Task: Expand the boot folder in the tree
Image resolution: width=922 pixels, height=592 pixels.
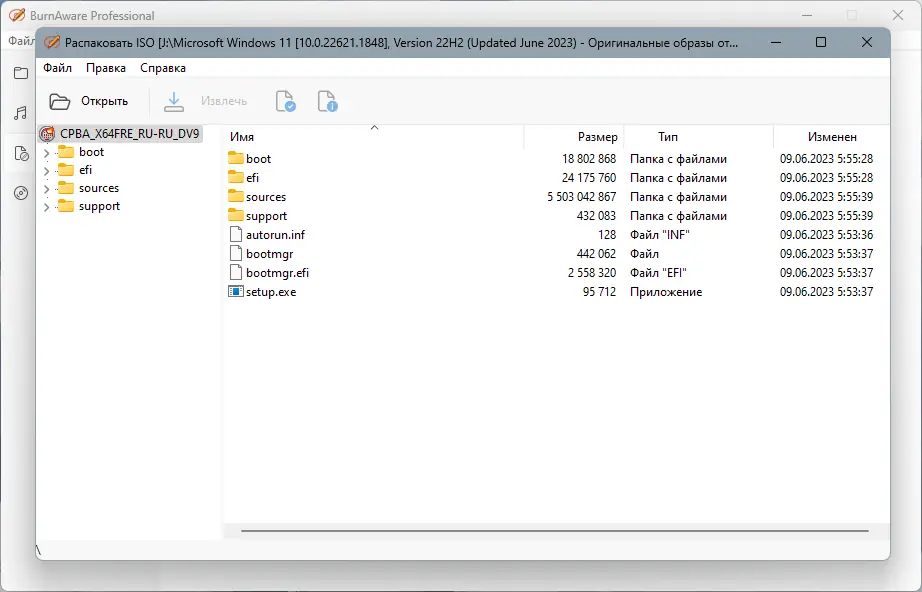Action: [46, 153]
